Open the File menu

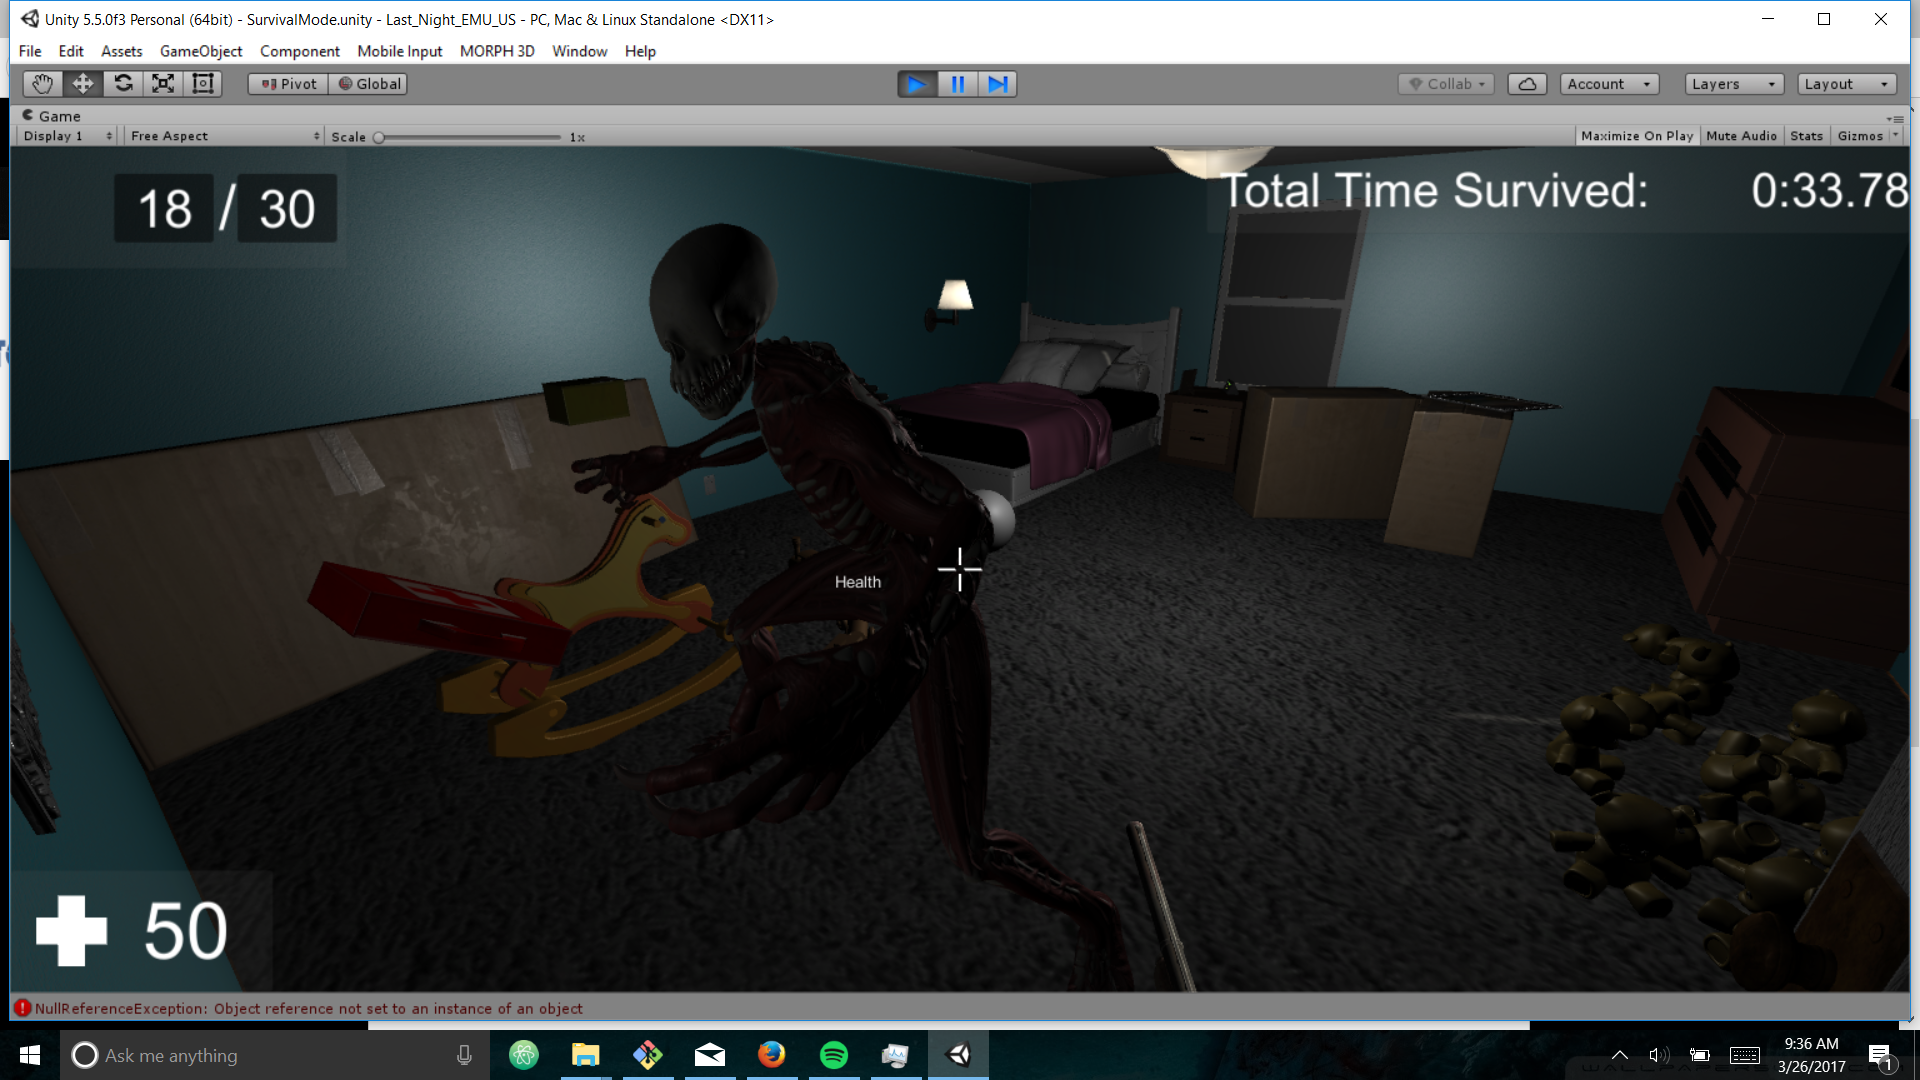(30, 51)
